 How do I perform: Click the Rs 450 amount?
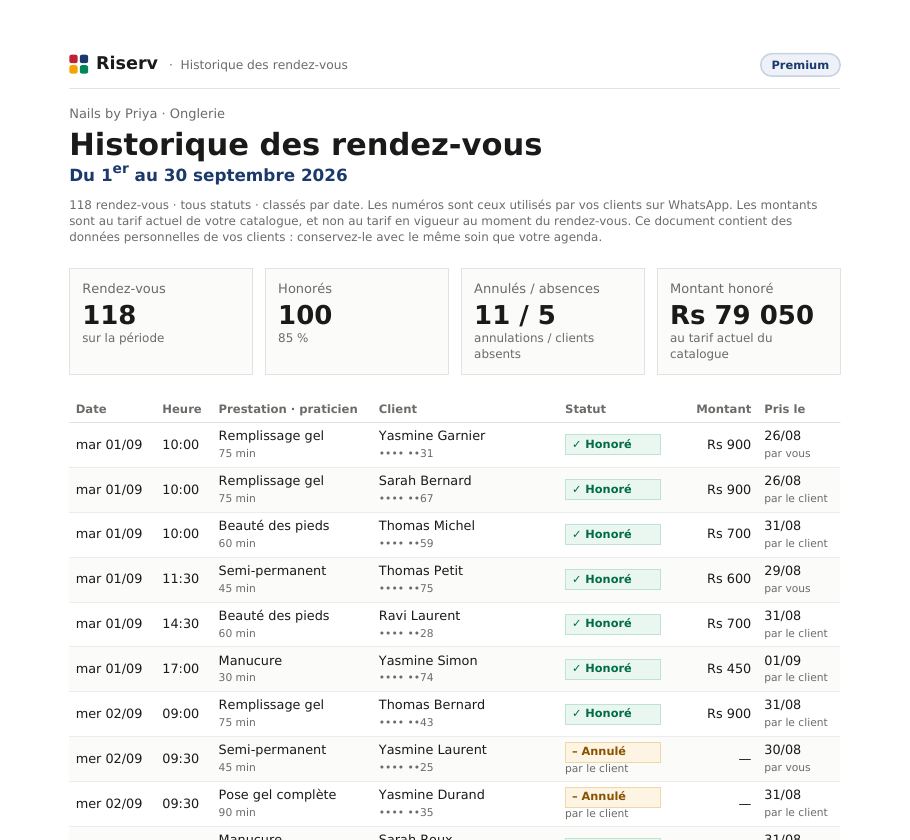coord(728,669)
